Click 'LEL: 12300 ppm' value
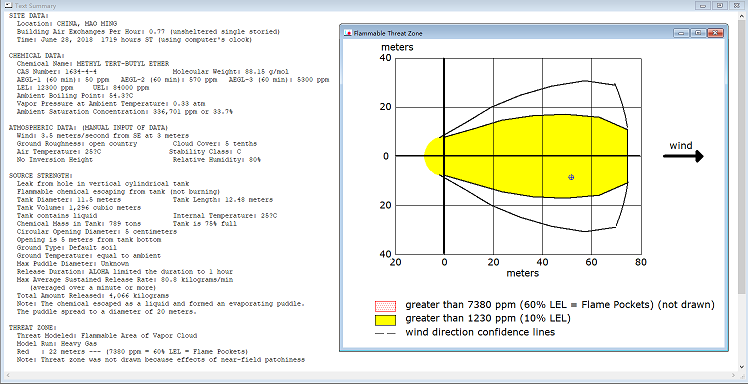 [45, 88]
